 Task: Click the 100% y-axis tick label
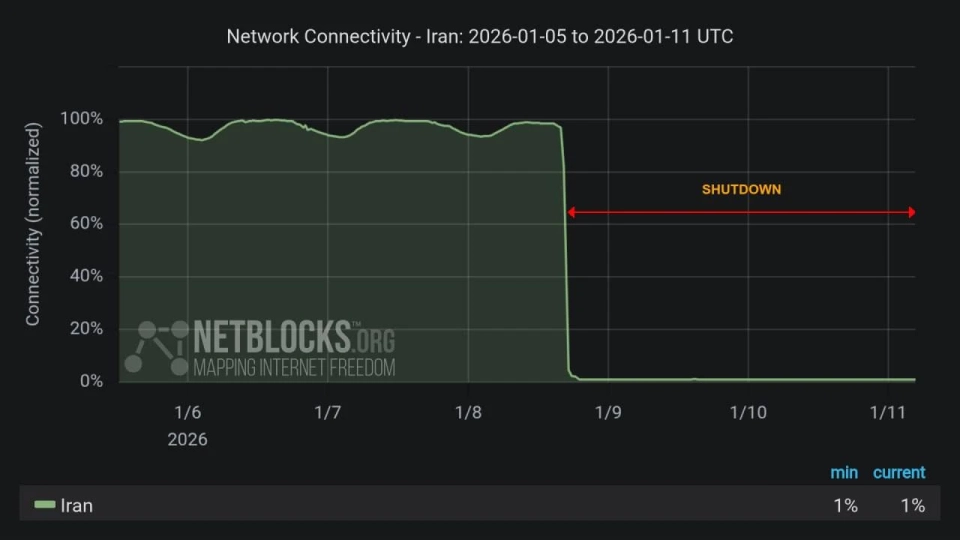pos(82,119)
